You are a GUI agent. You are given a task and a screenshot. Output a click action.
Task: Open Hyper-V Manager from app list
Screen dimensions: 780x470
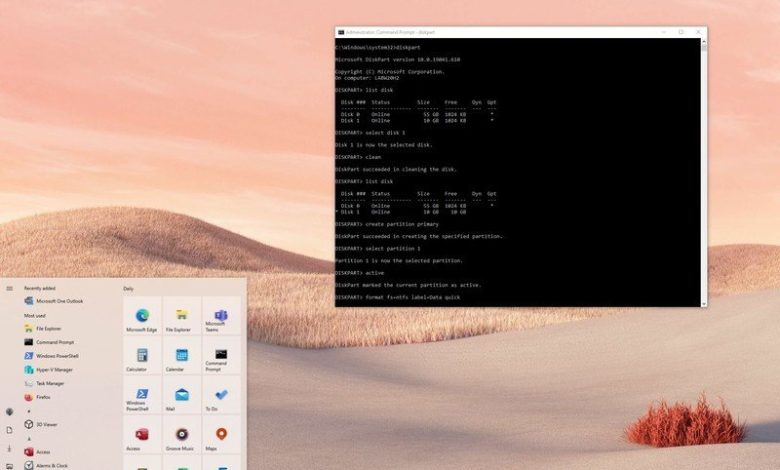49,370
